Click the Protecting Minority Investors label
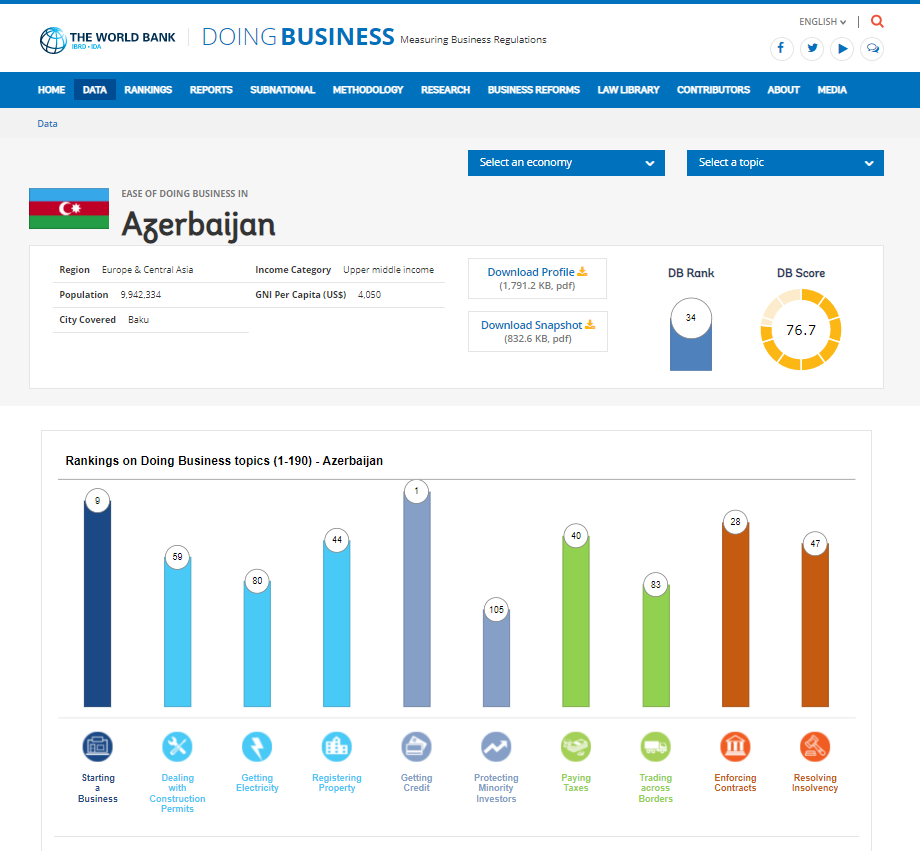 (x=496, y=788)
